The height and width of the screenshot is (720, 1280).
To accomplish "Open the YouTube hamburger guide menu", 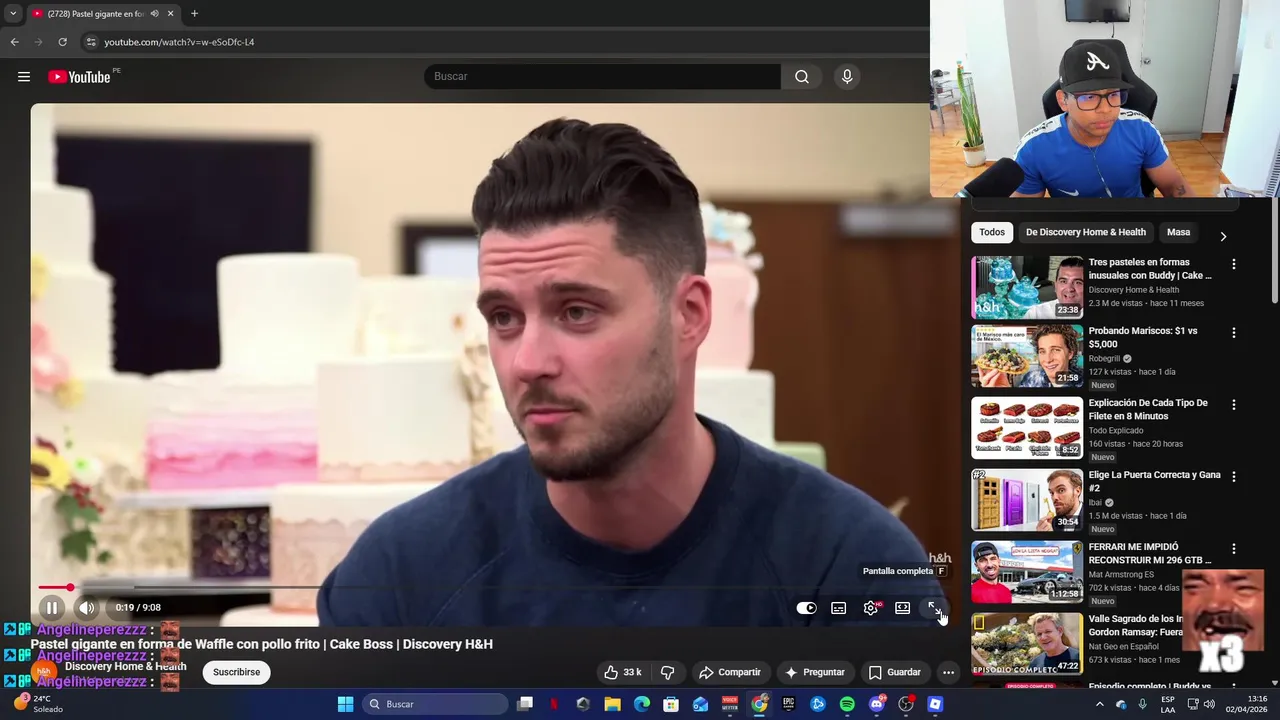I will (24, 77).
